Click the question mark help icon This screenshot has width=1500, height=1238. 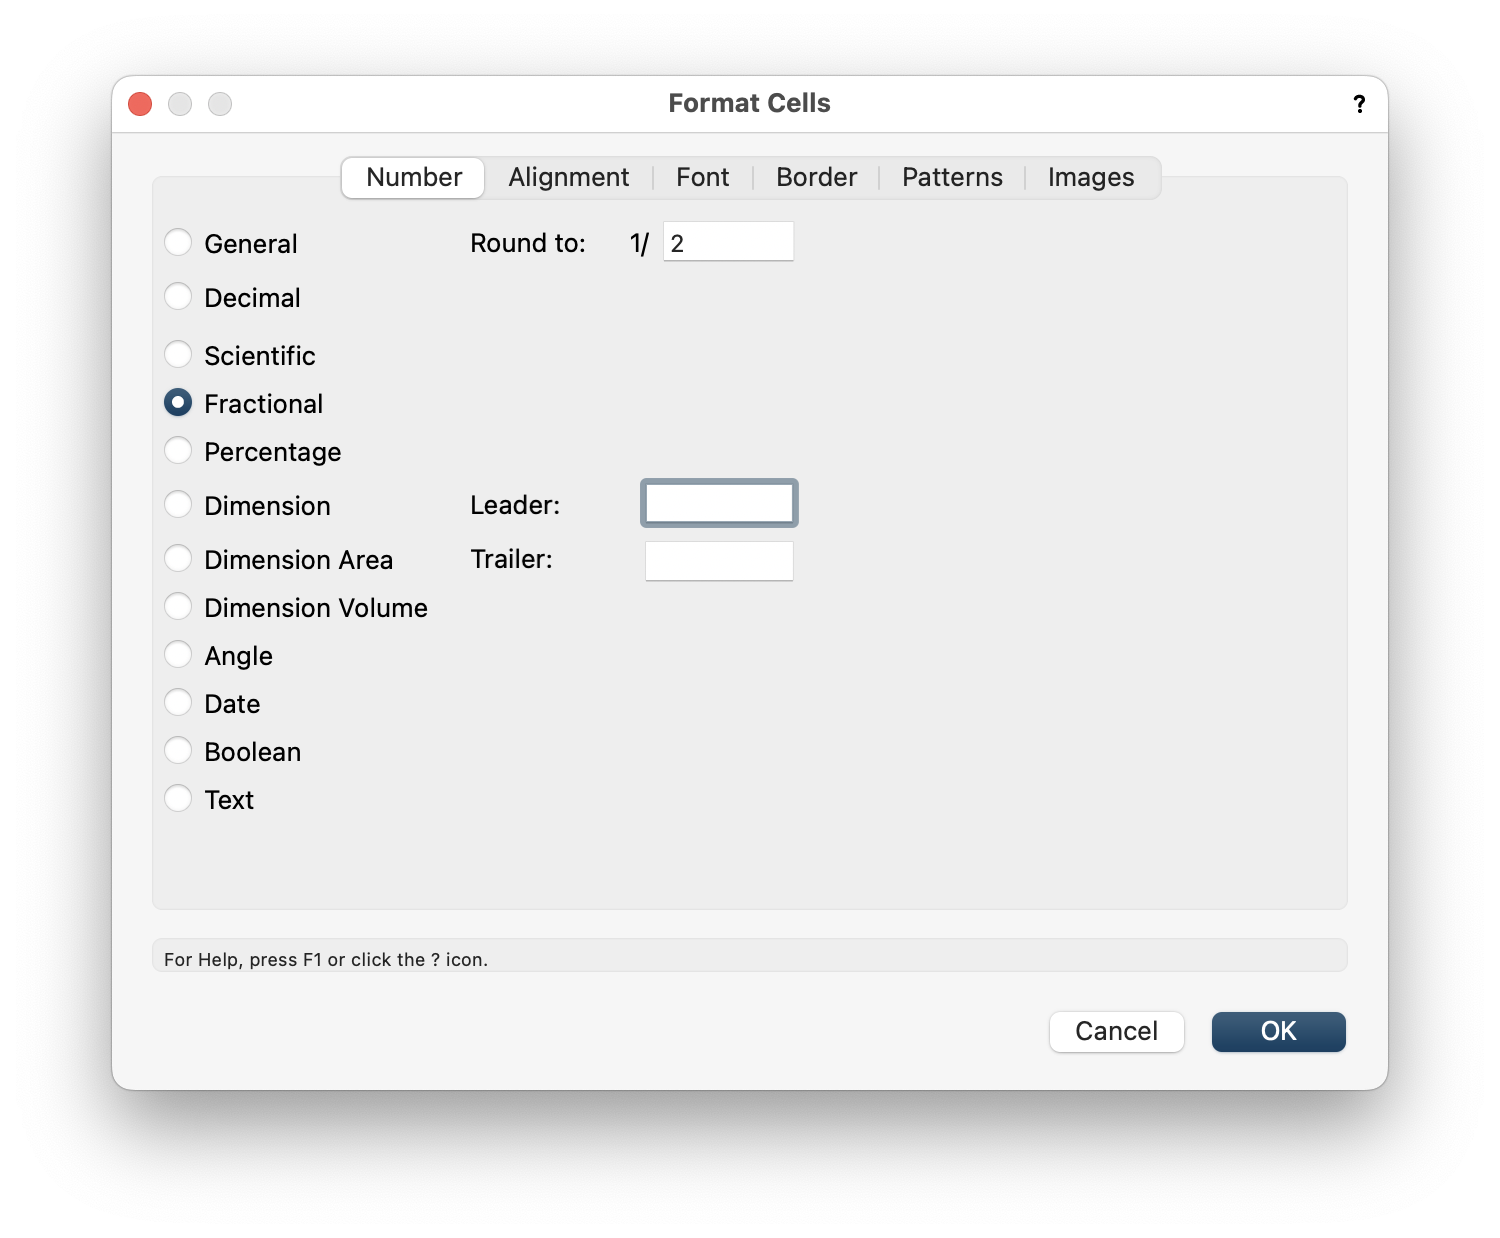(1359, 104)
